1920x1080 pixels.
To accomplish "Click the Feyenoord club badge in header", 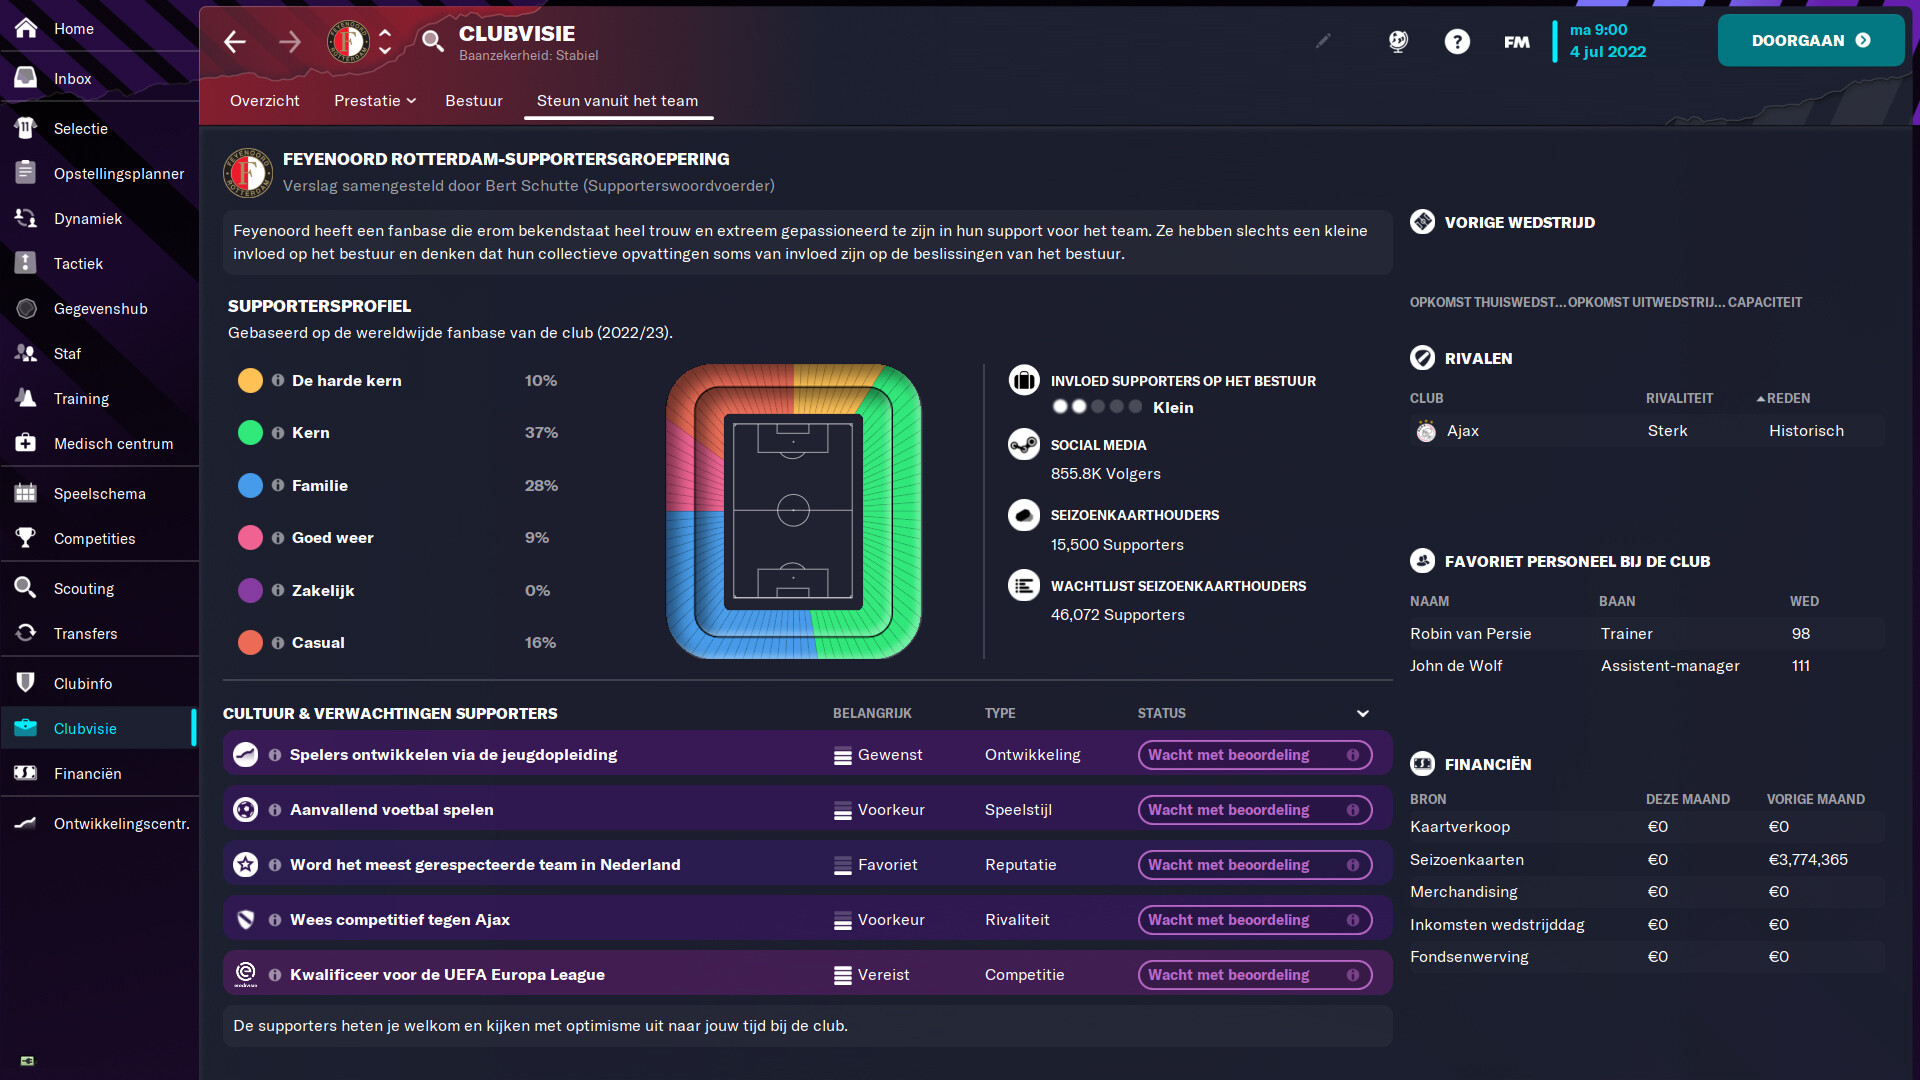I will pyautogui.click(x=348, y=41).
